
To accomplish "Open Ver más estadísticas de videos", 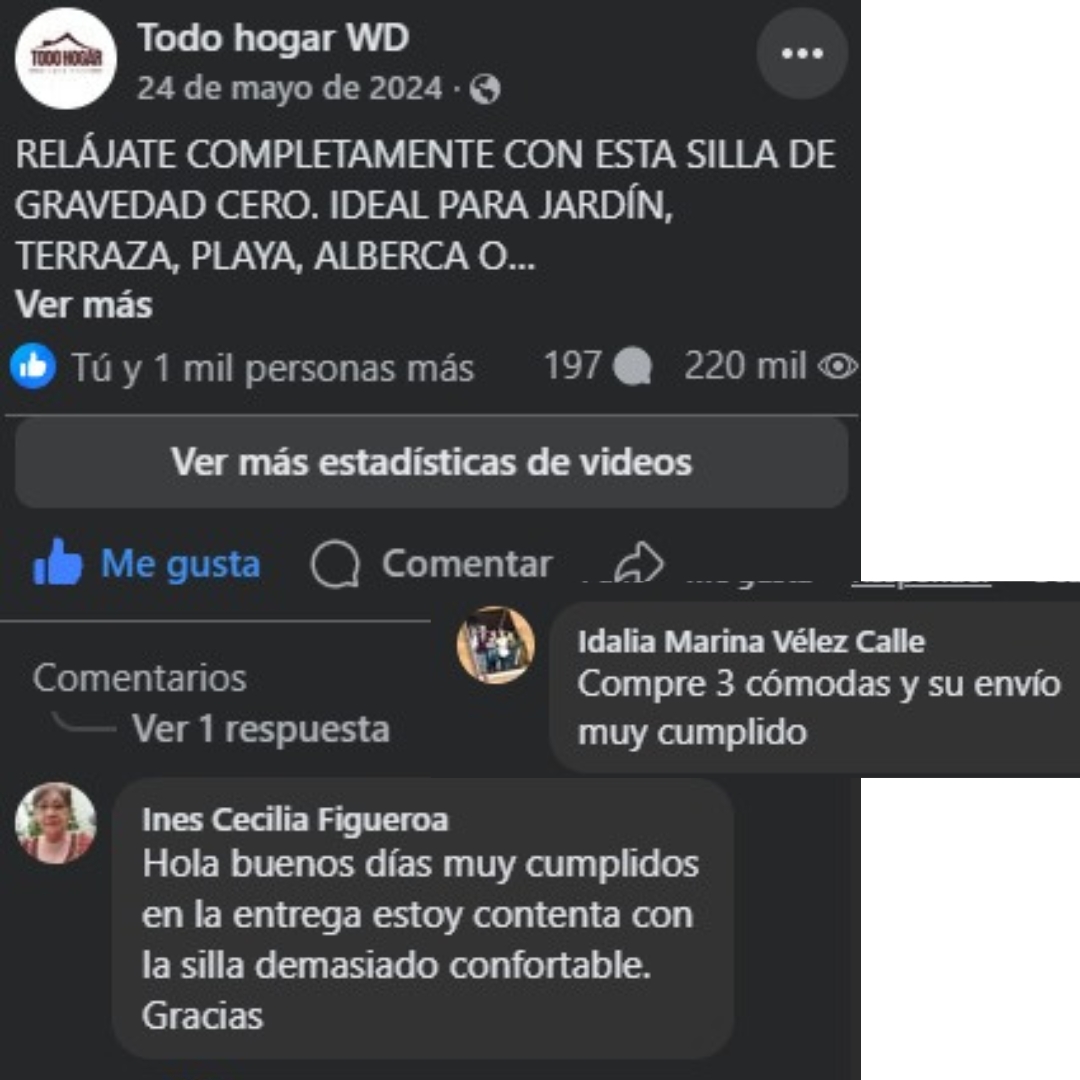I will [x=431, y=462].
